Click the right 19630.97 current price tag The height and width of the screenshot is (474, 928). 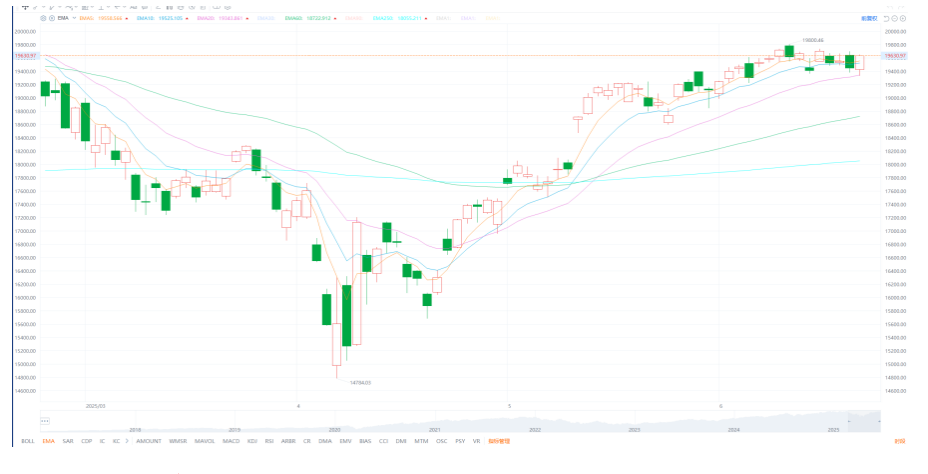tap(894, 56)
